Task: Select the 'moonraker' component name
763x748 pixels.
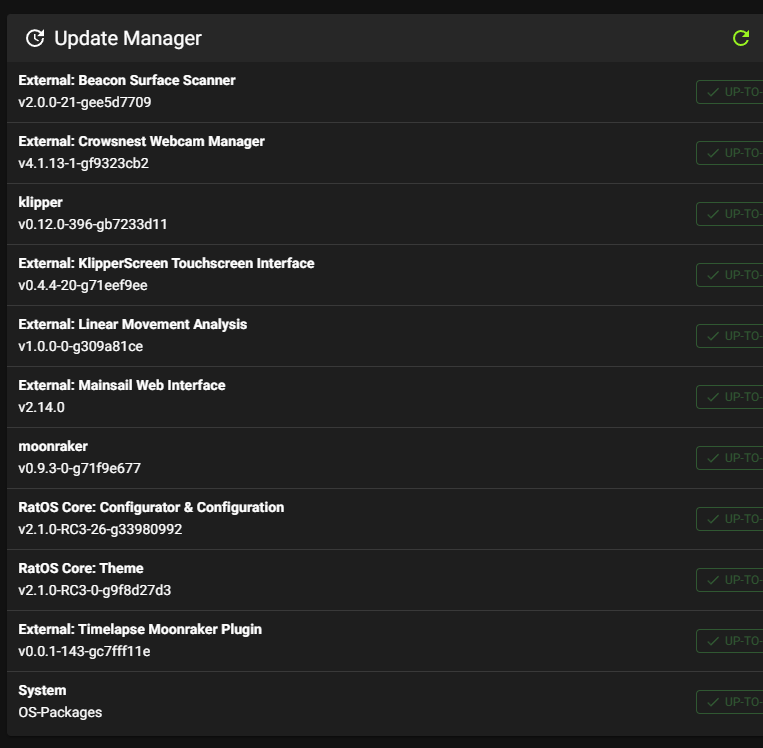Action: pyautogui.click(x=53, y=446)
